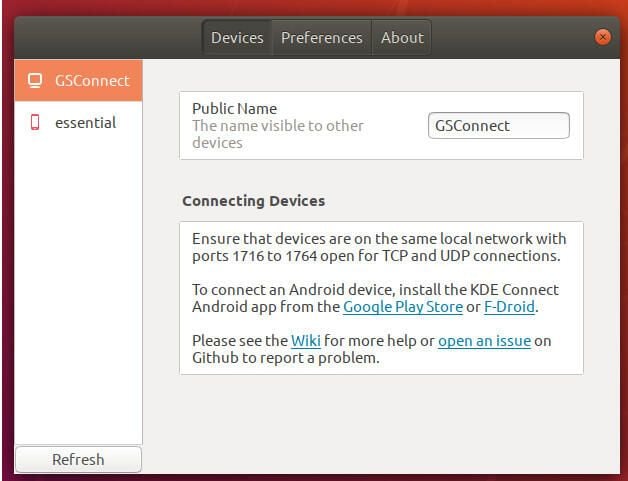This screenshot has width=628, height=481.
Task: Click the Public Name label
Action: (x=234, y=109)
